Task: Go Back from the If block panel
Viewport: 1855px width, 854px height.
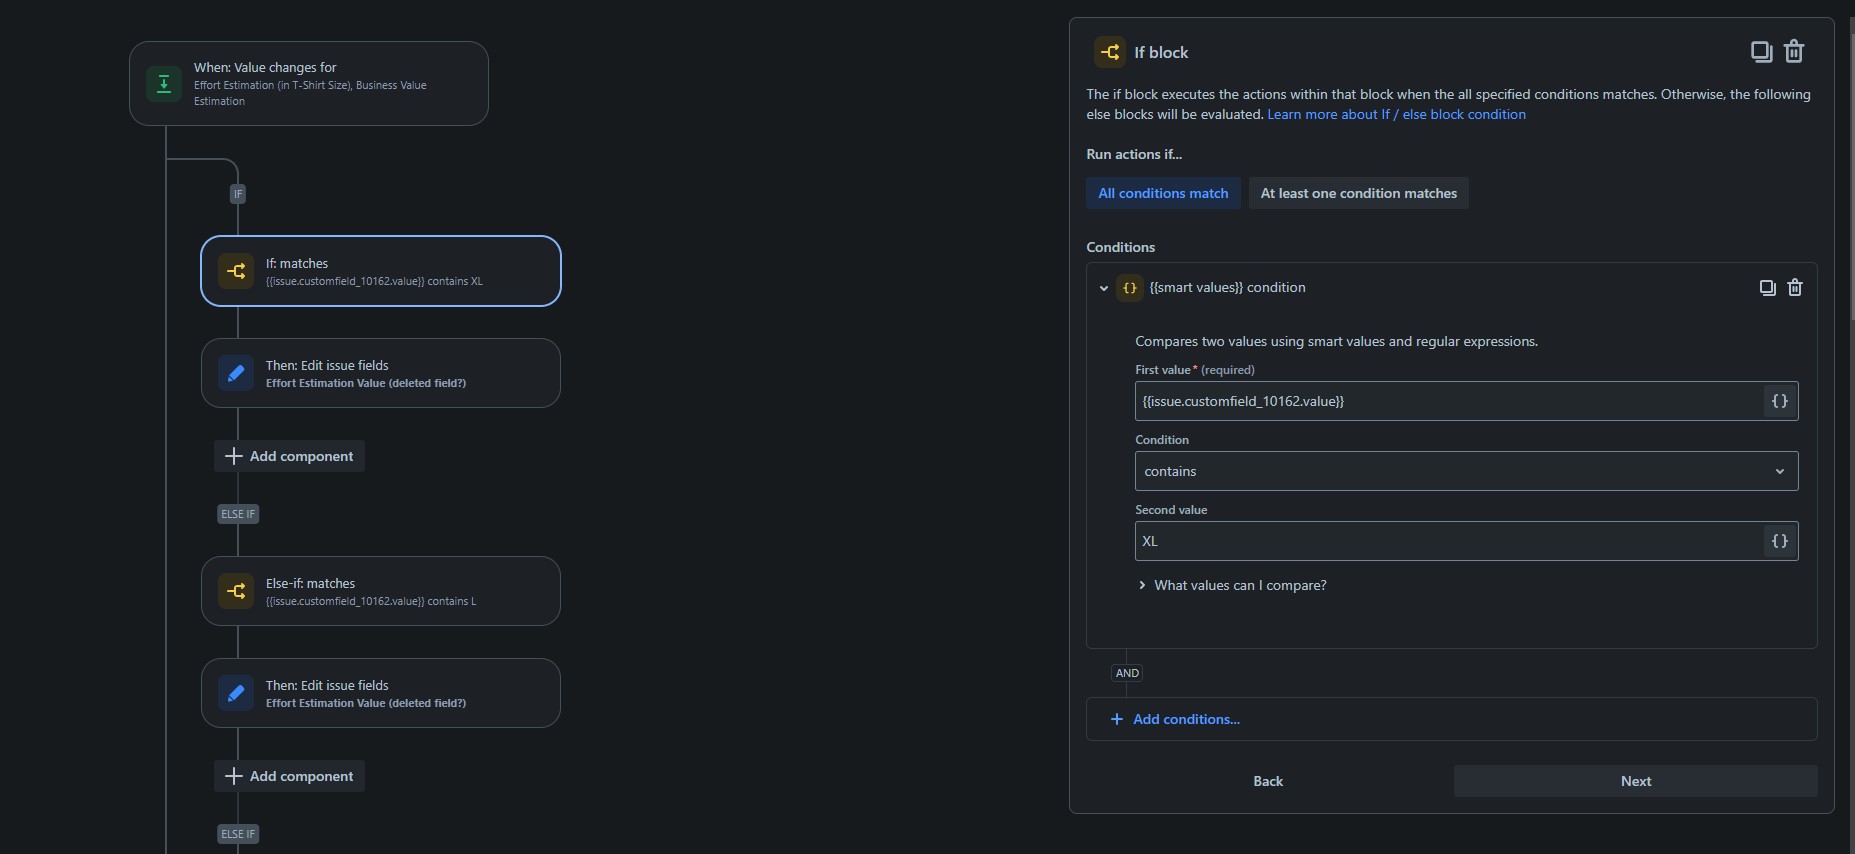Action: 1268,781
